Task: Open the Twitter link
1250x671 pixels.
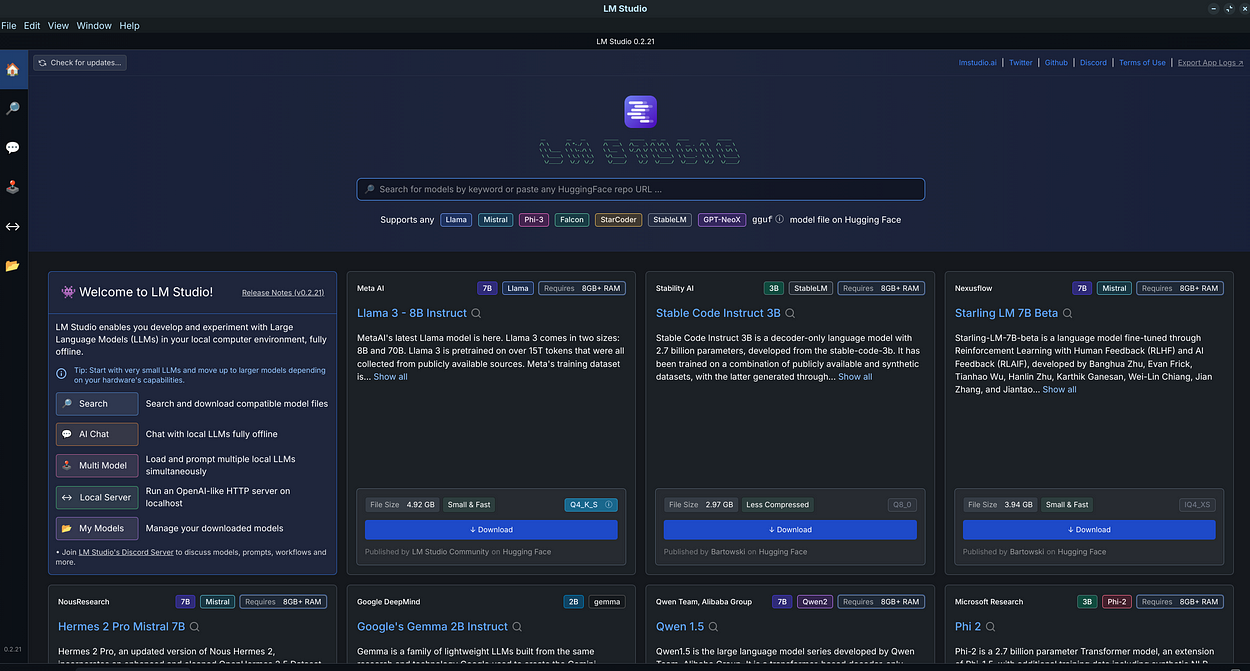Action: pyautogui.click(x=1020, y=63)
